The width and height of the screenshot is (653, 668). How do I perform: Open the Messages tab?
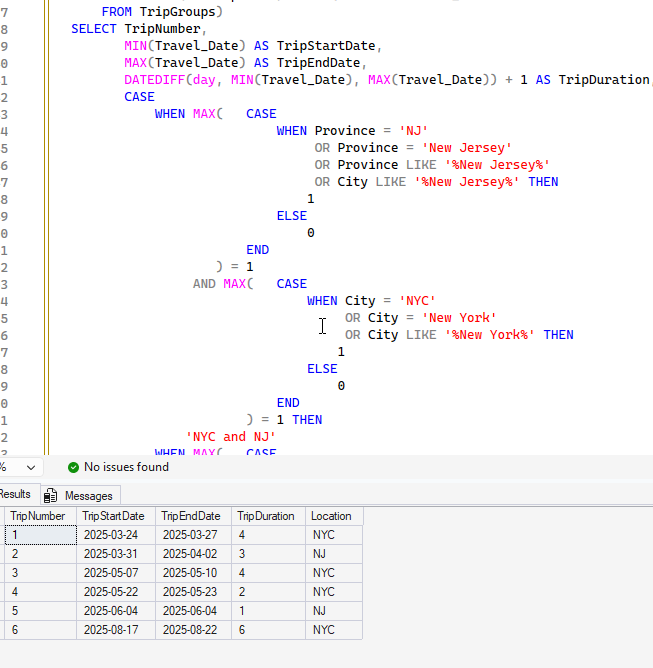(x=88, y=495)
